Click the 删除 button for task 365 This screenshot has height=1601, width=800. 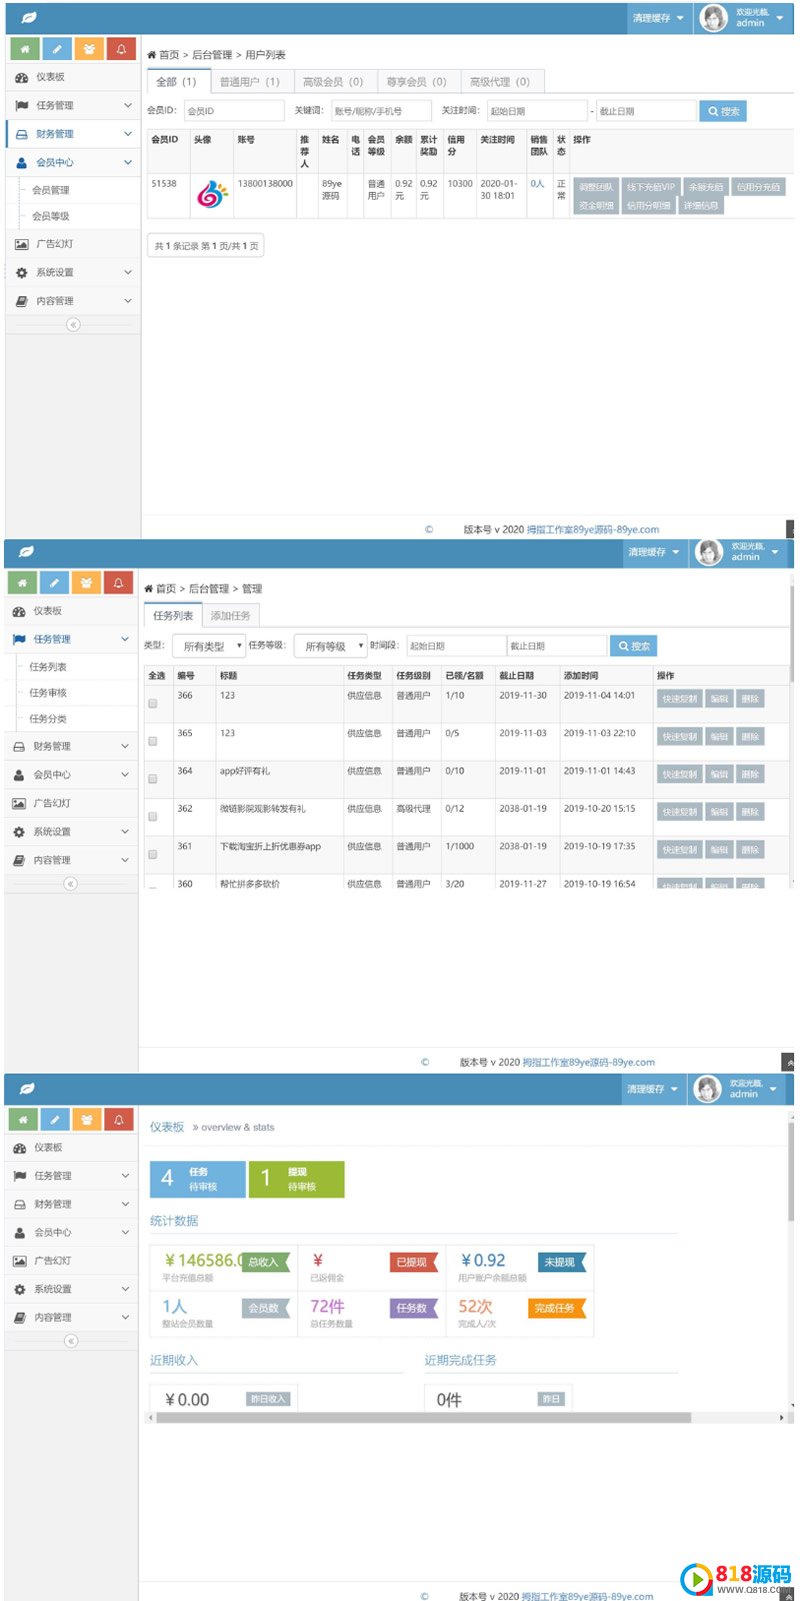(750, 737)
